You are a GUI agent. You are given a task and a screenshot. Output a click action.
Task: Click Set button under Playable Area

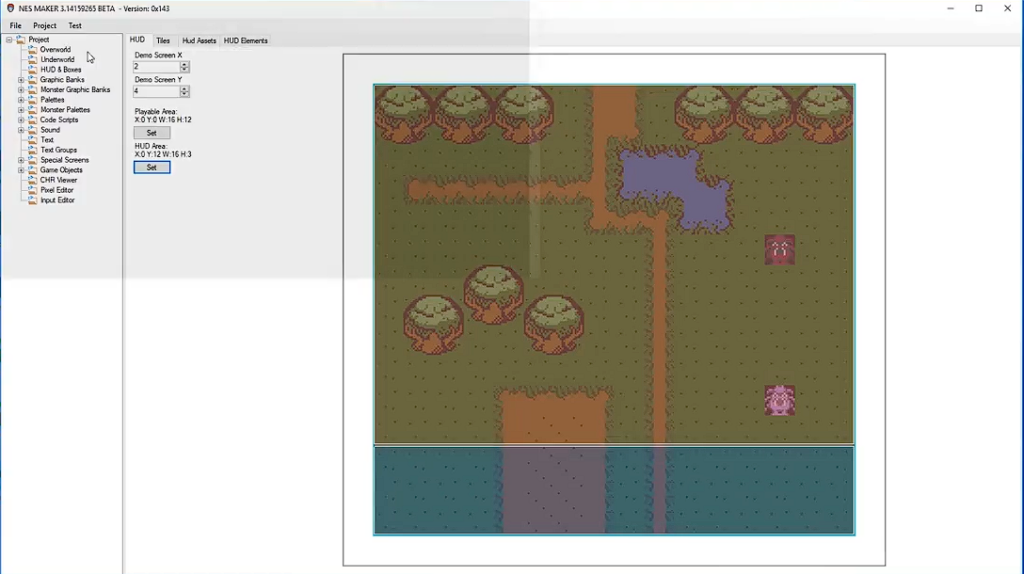pyautogui.click(x=152, y=133)
